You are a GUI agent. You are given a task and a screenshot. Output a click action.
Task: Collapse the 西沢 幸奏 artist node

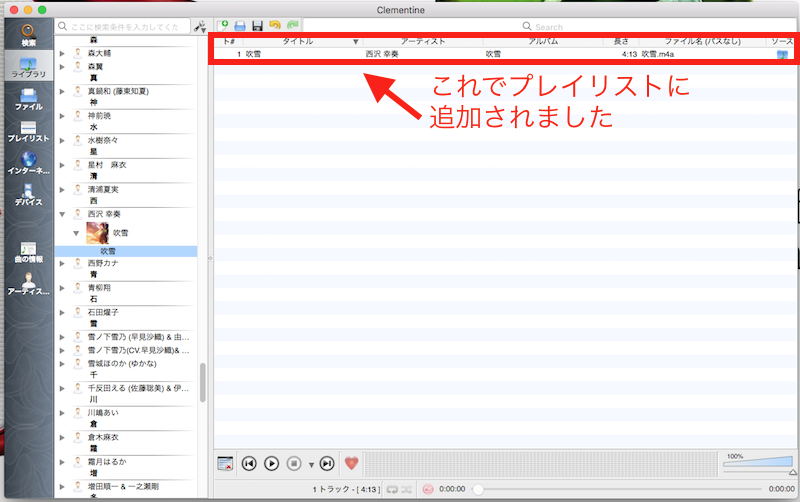point(63,214)
